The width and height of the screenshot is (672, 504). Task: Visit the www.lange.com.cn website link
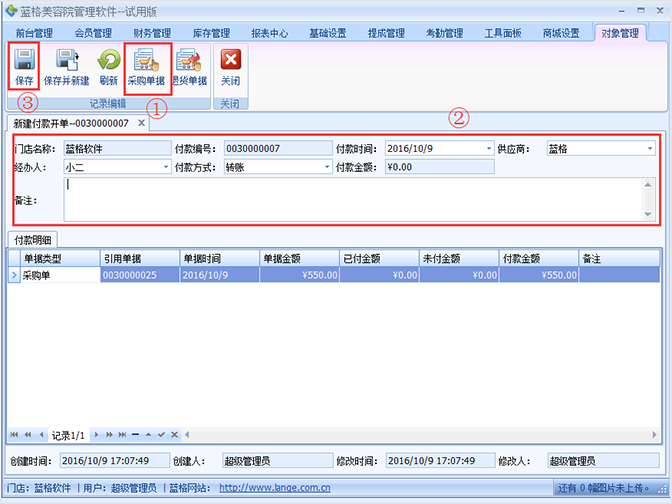pos(275,488)
